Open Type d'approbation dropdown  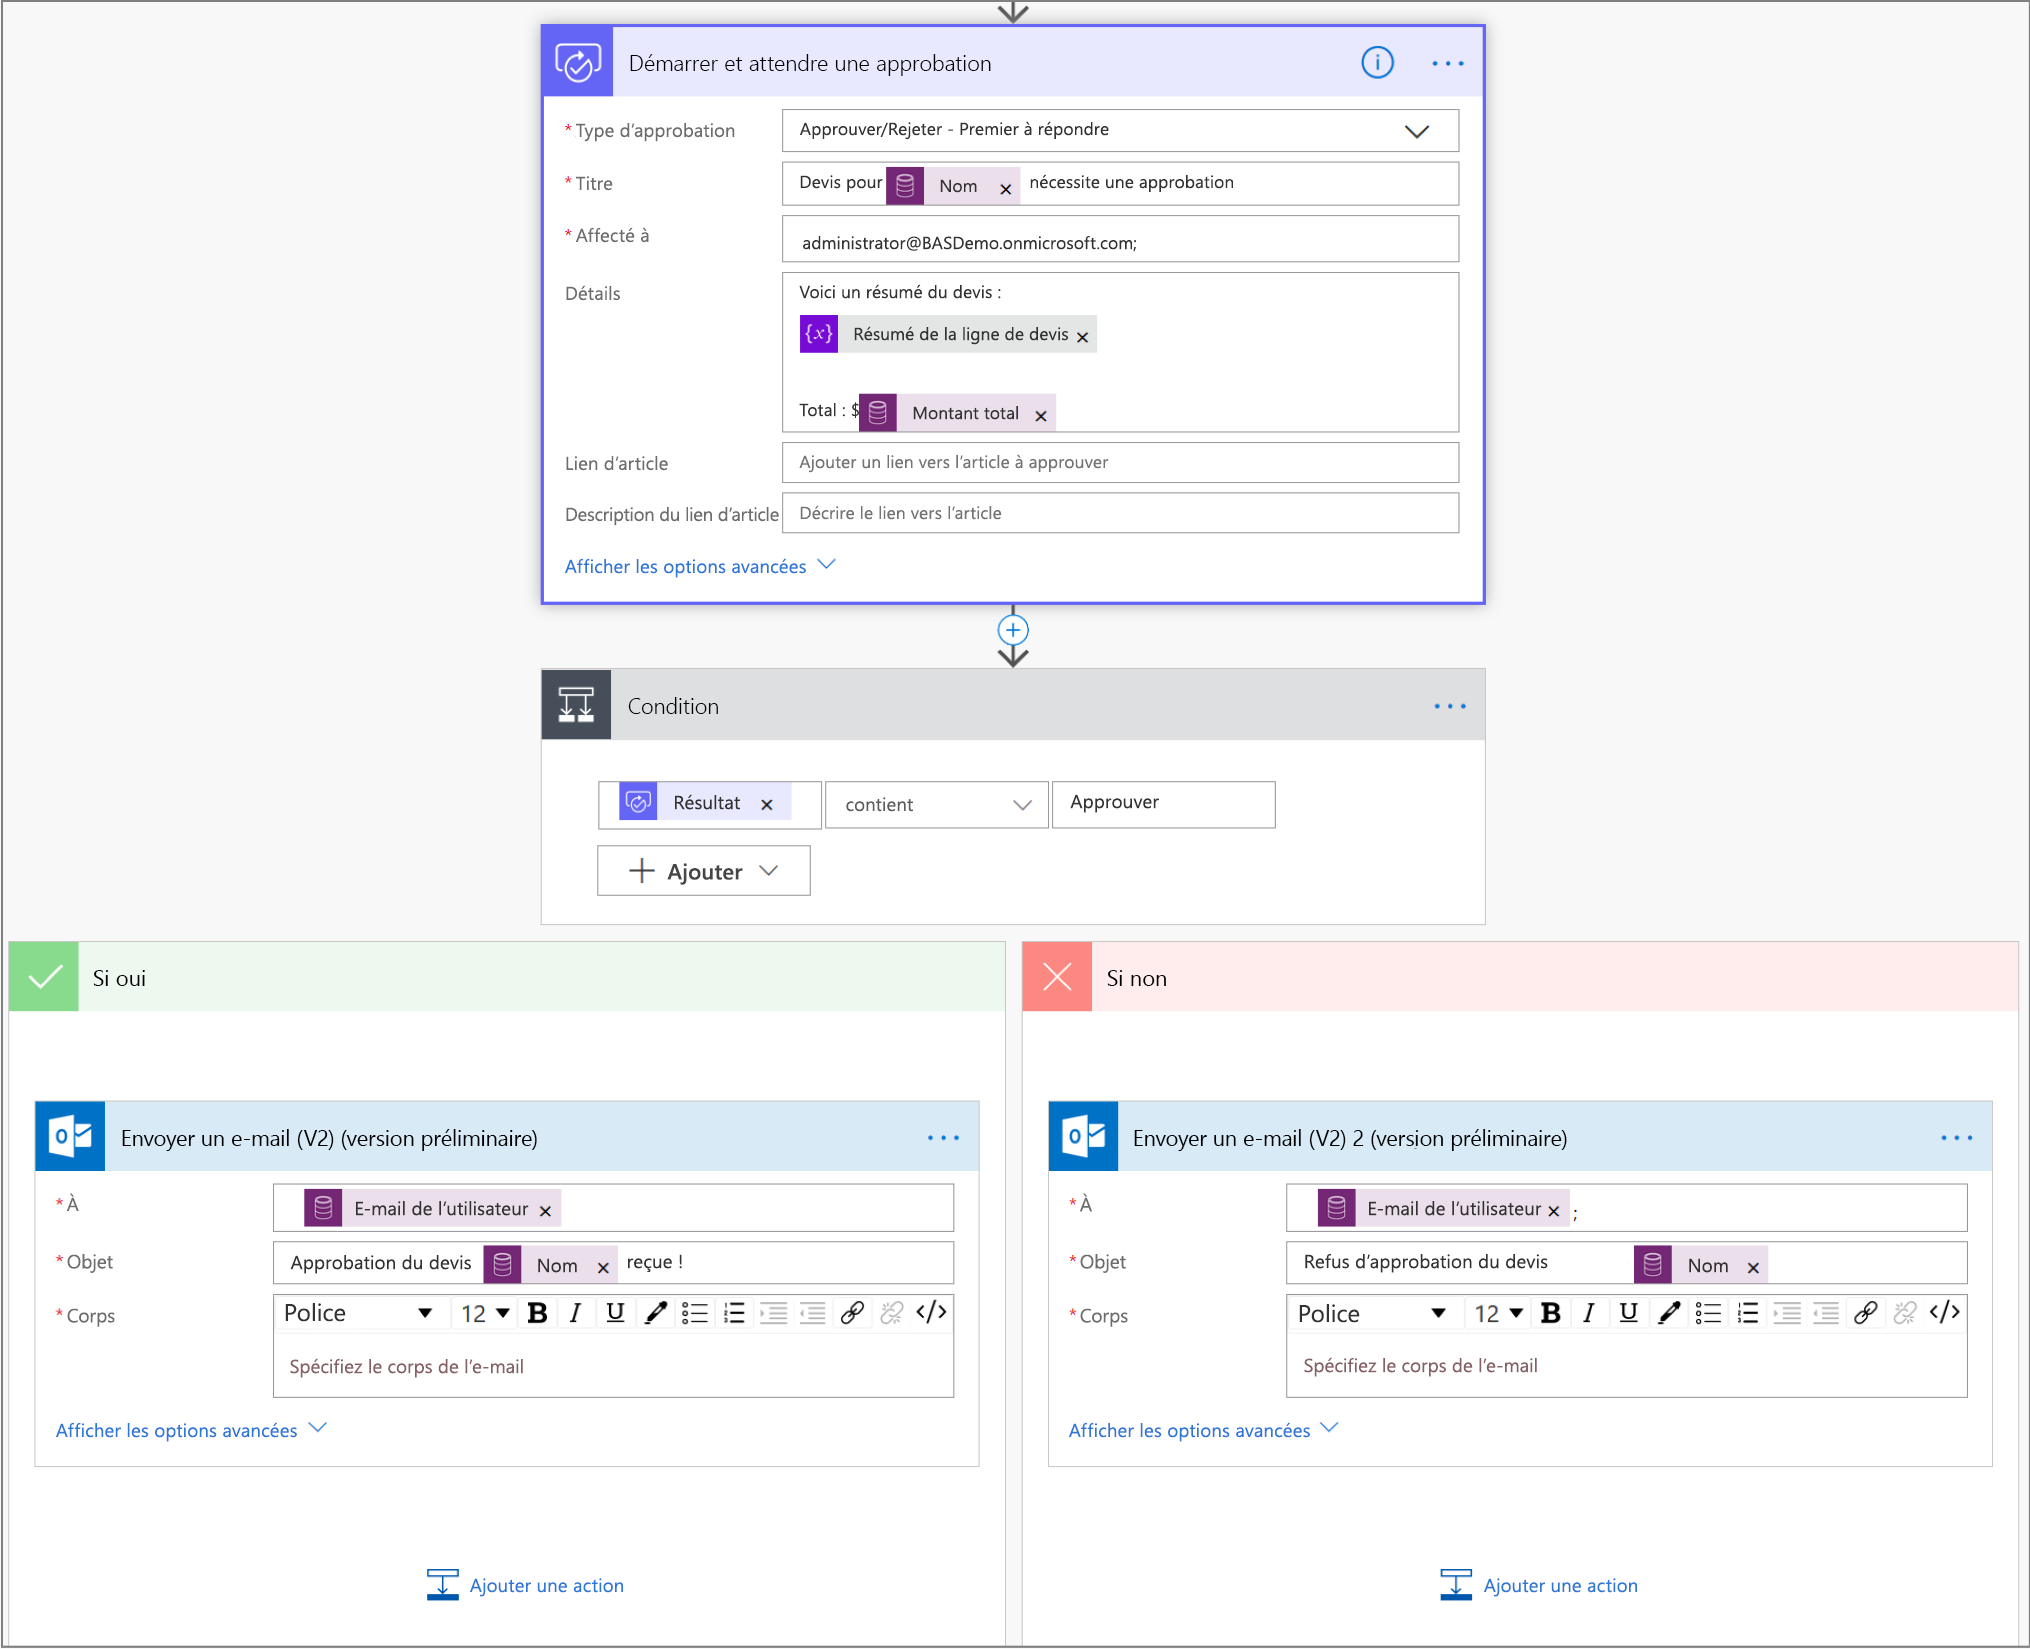[x=1120, y=130]
